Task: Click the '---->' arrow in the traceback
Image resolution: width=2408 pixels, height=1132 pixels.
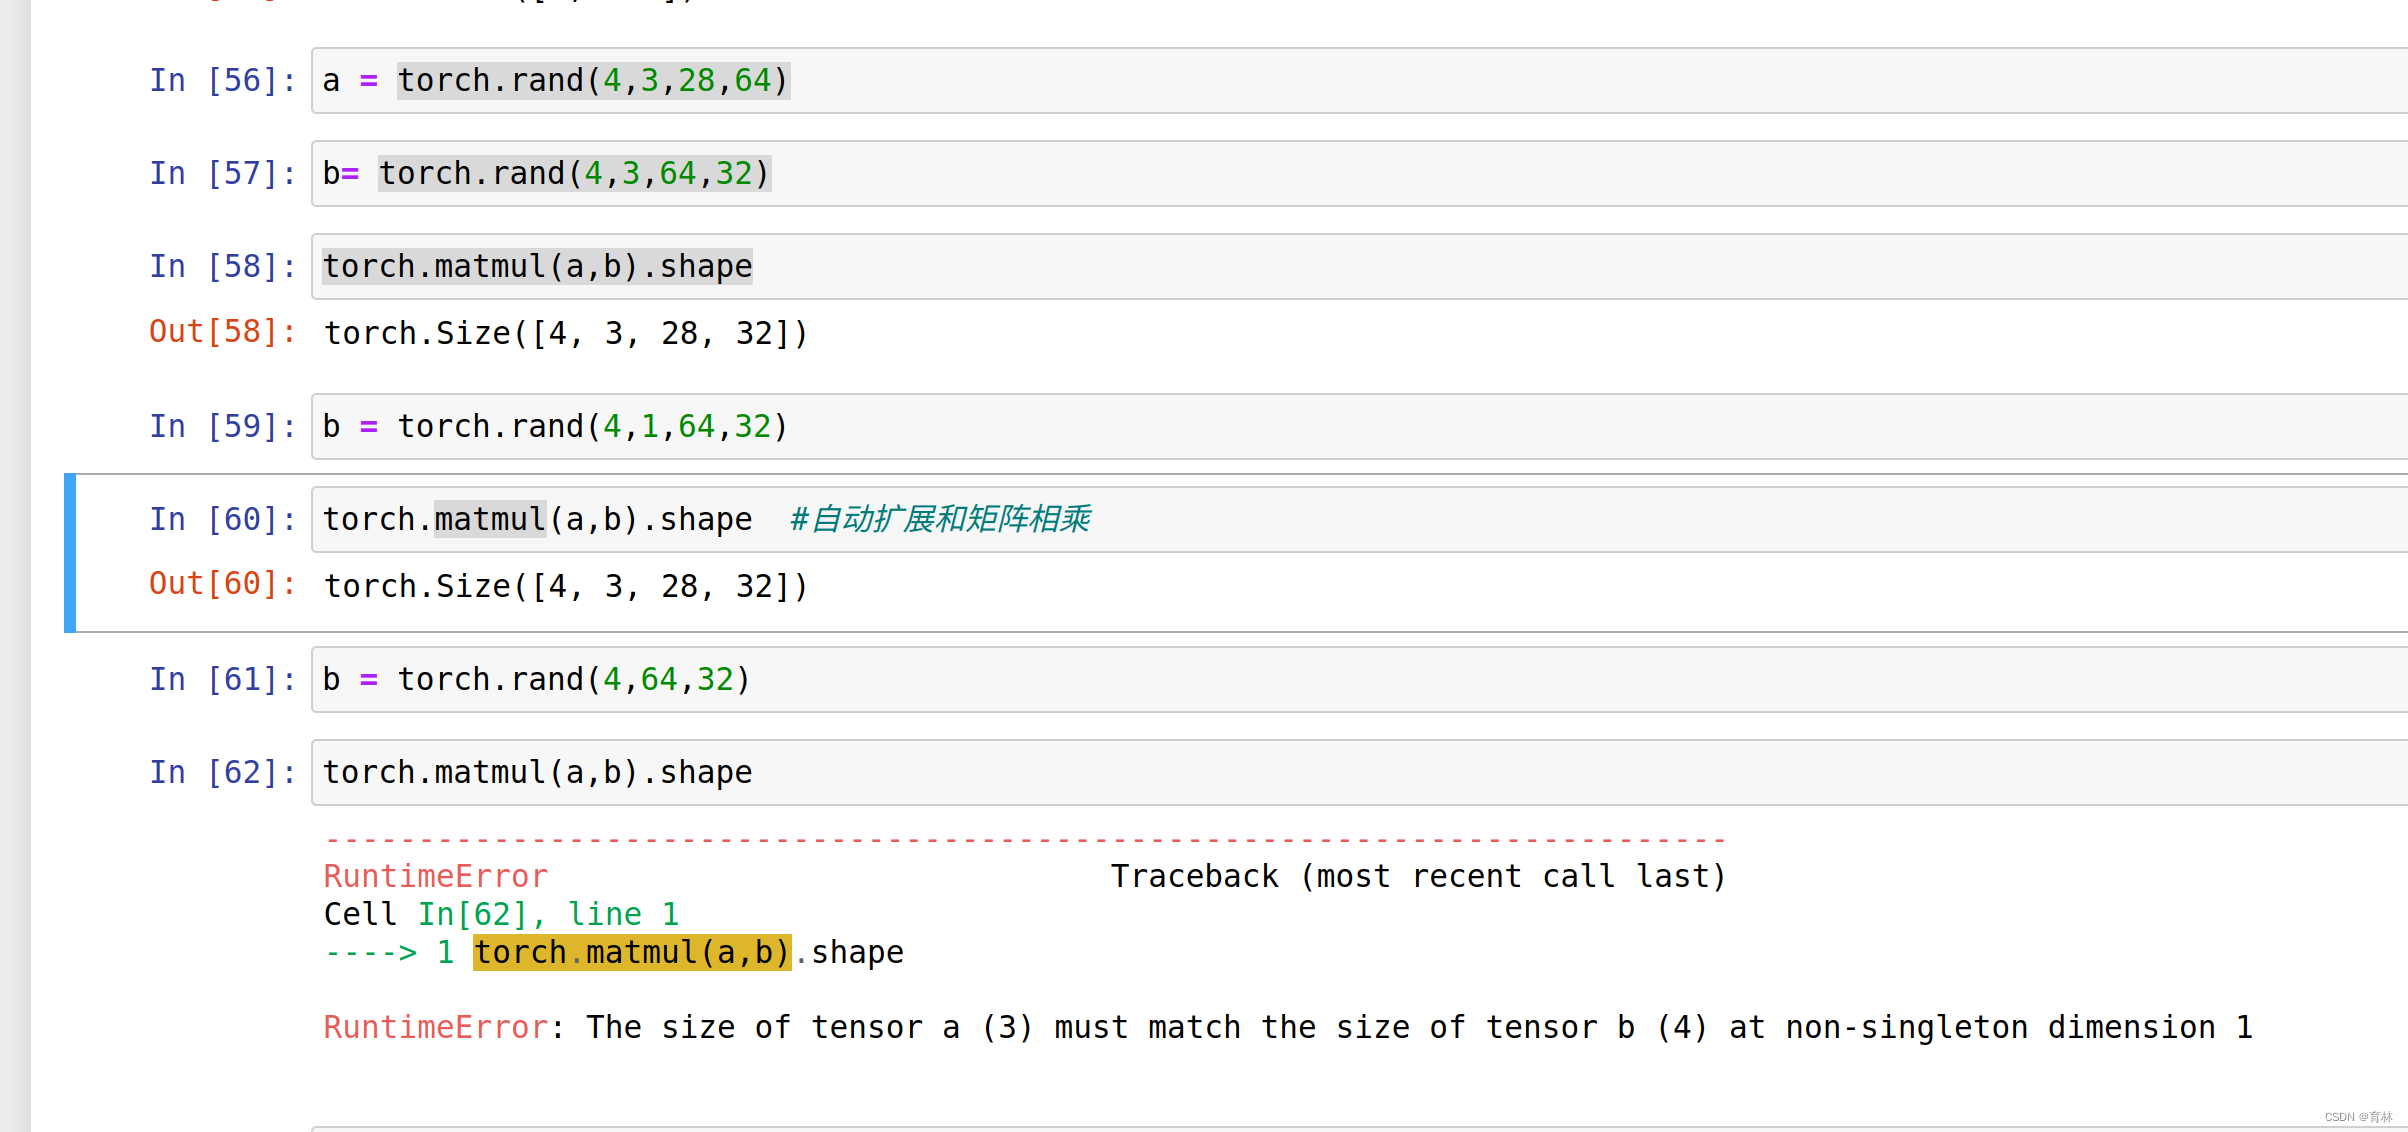Action: (x=371, y=952)
